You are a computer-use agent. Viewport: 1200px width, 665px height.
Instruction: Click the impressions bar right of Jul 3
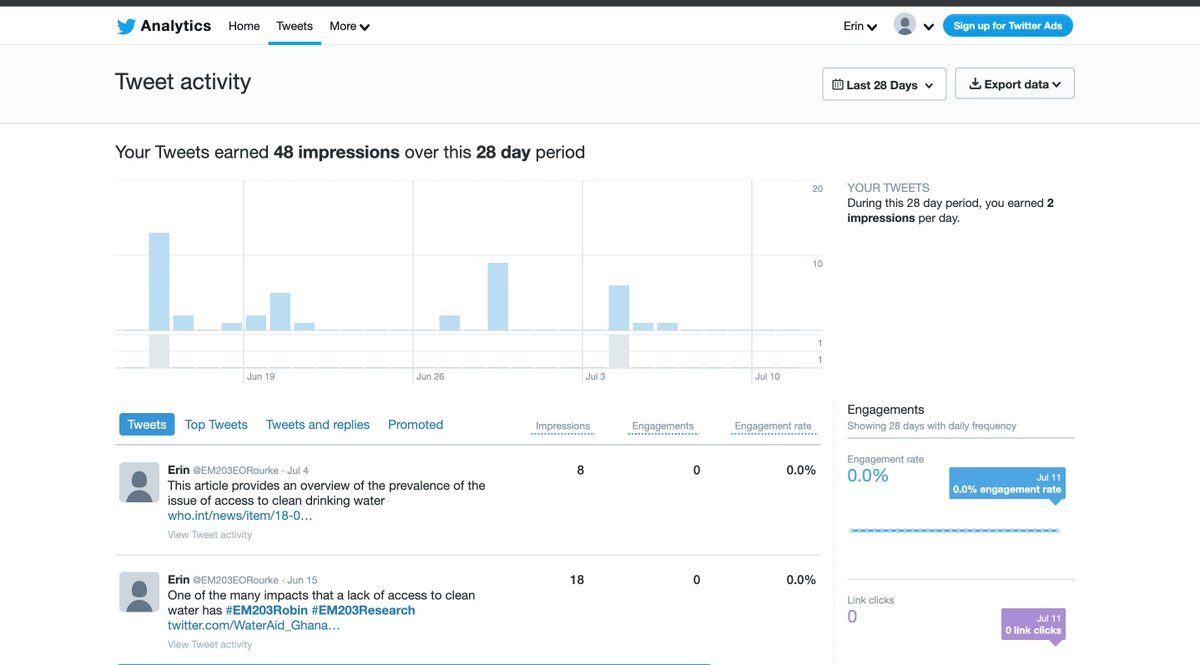(619, 308)
